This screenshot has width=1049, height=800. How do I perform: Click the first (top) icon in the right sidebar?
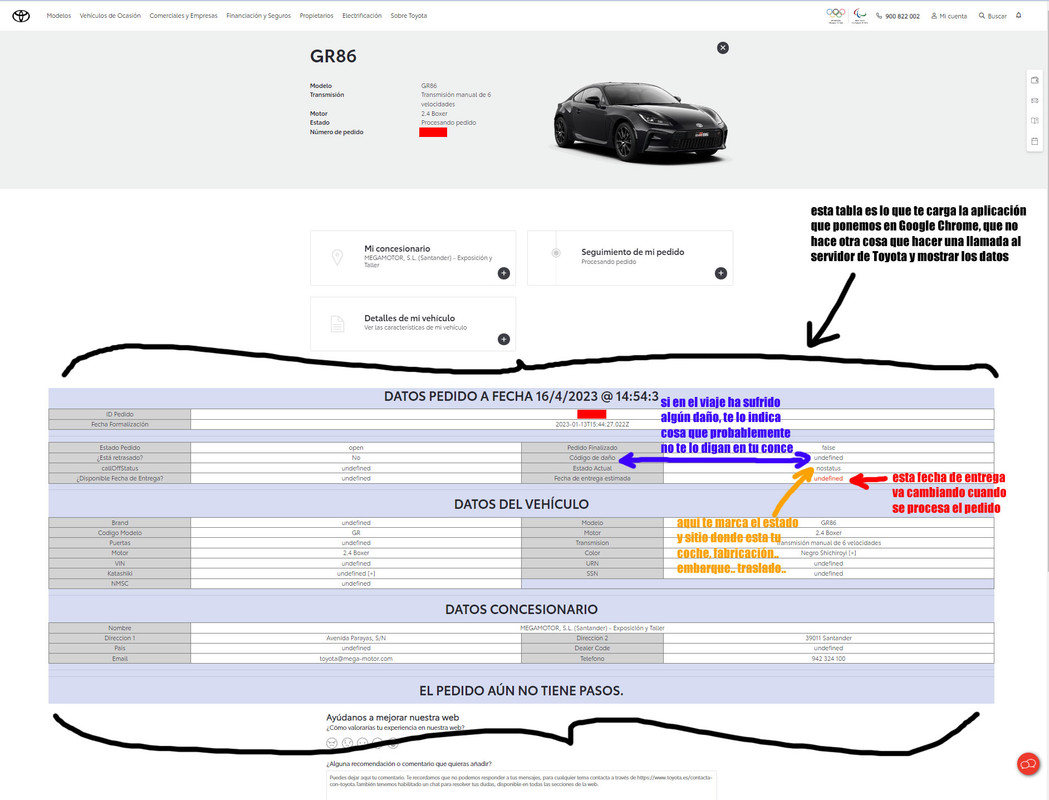[1034, 80]
